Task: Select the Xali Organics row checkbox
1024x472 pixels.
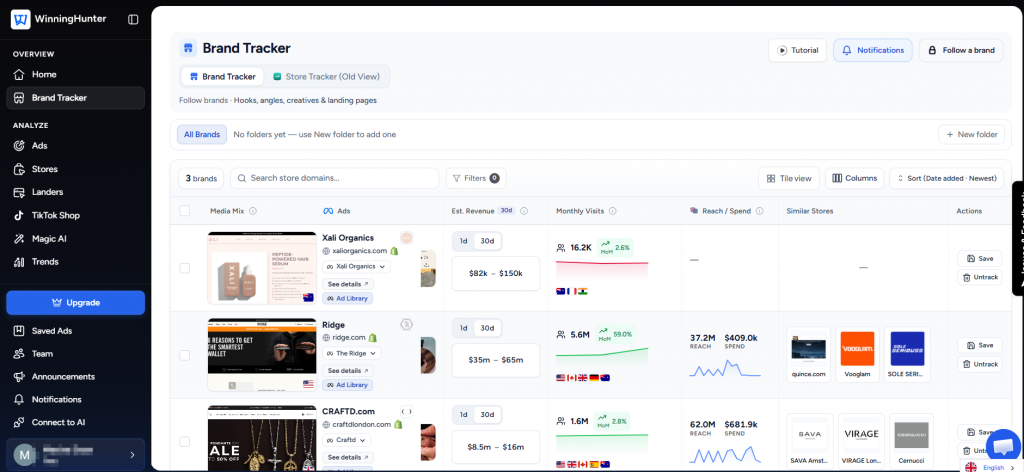Action: point(185,268)
